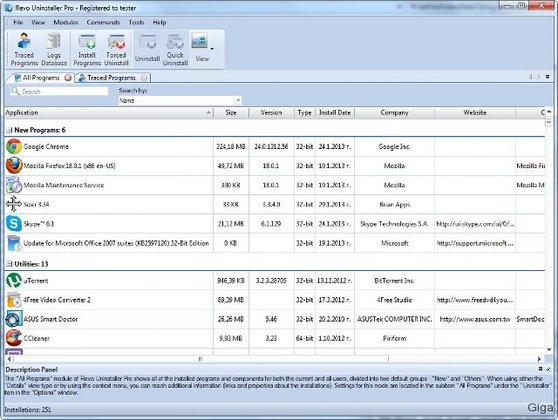Open the View button dropdown arrow
The height and width of the screenshot is (420, 558).
click(x=212, y=49)
